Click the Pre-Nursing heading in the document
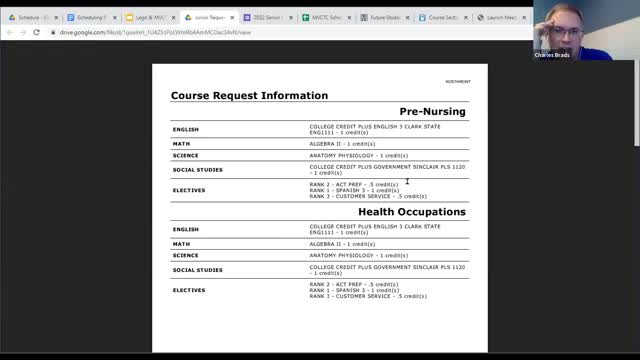Screen dimensions: 640x360 (x=432, y=111)
